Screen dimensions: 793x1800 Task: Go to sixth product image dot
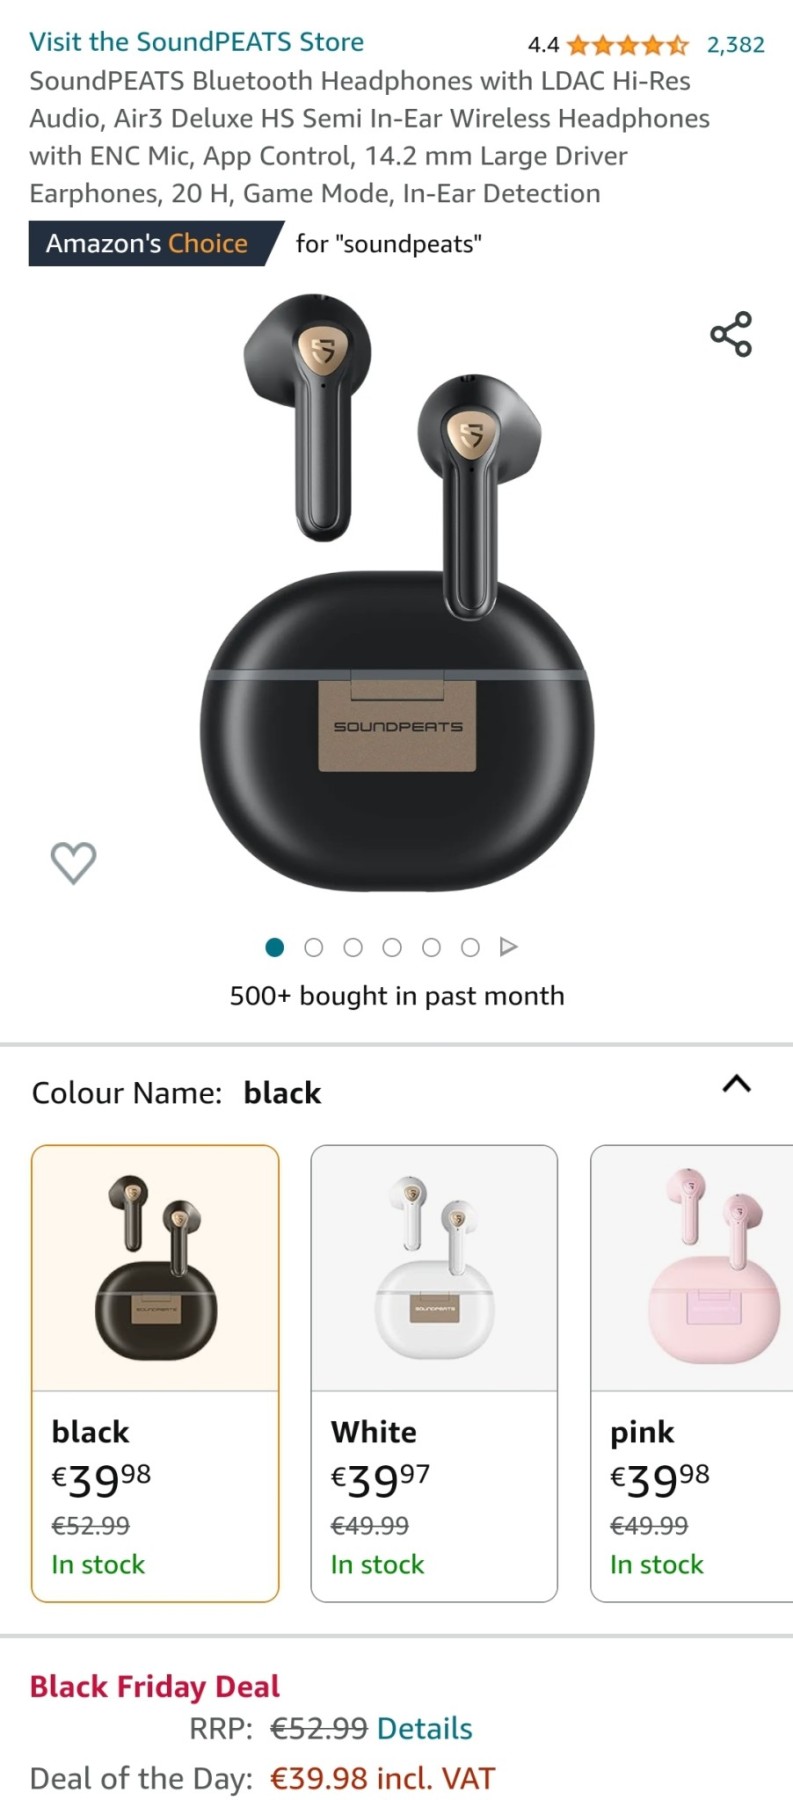pyautogui.click(x=470, y=947)
